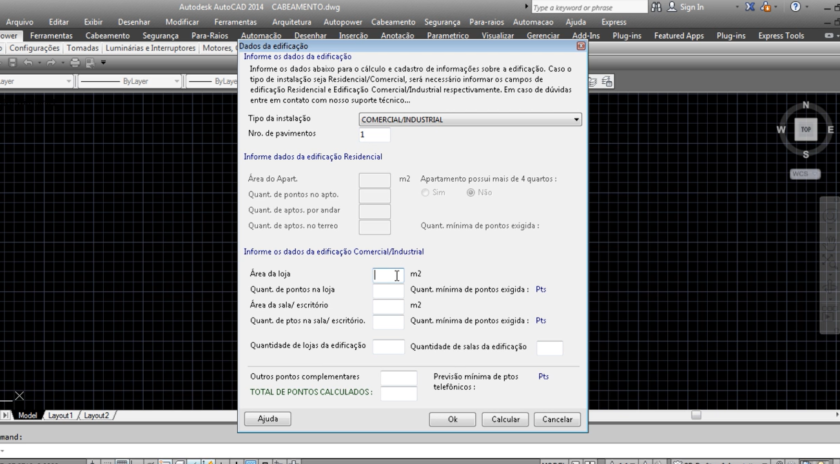Expand the WCS coordinate system dropdown

(x=805, y=174)
